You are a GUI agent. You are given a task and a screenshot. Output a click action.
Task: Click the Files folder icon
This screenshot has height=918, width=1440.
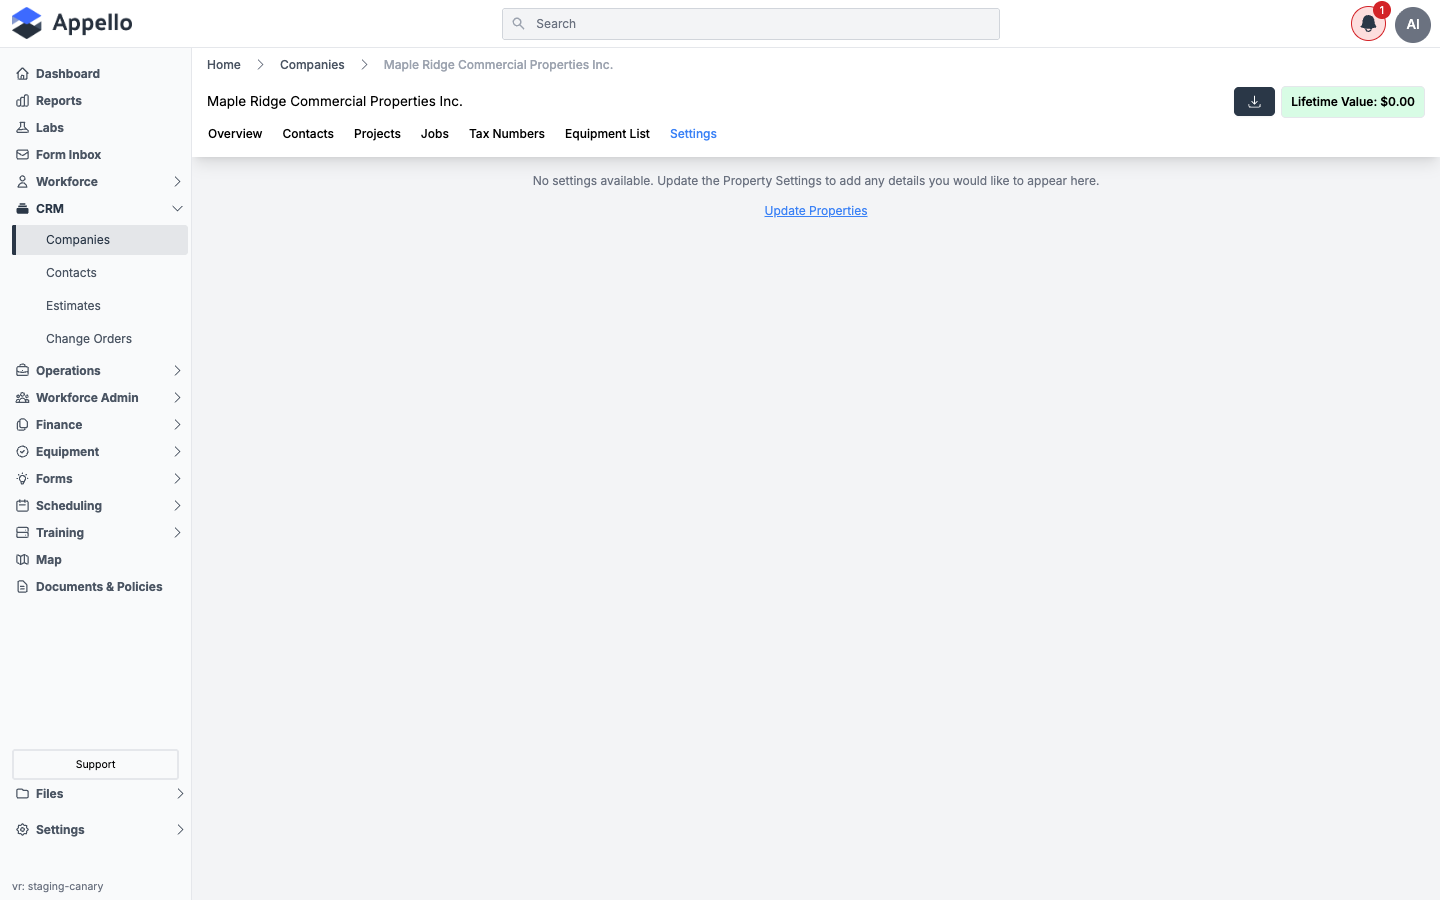click(22, 794)
